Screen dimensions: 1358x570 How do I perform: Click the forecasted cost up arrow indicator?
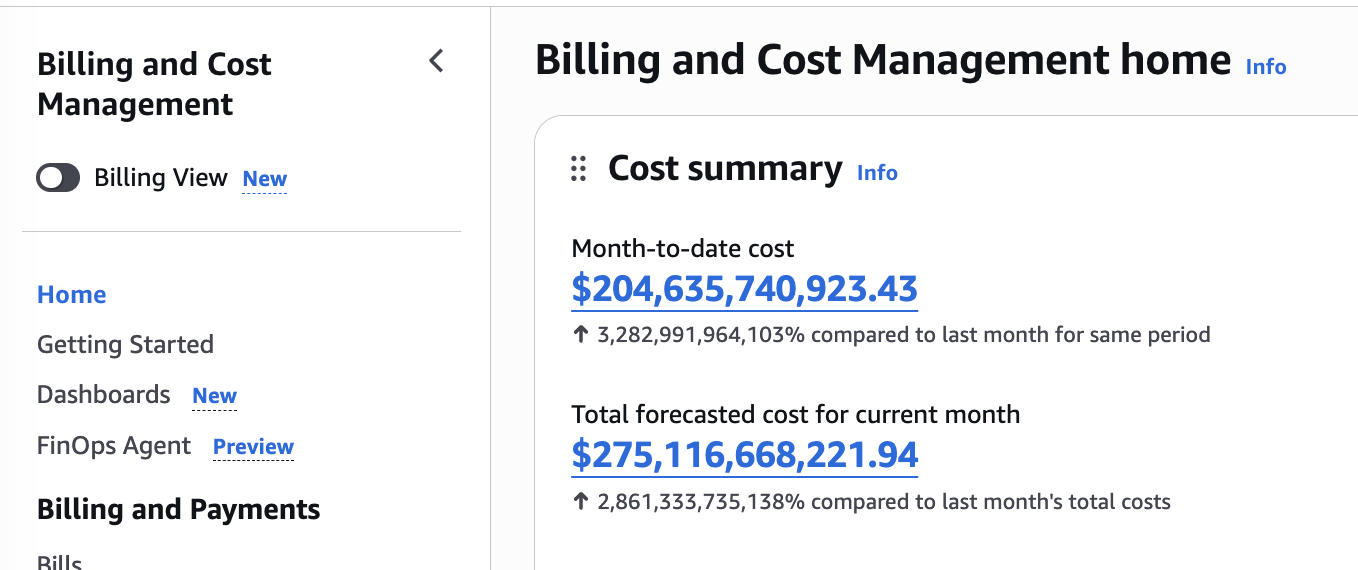580,502
